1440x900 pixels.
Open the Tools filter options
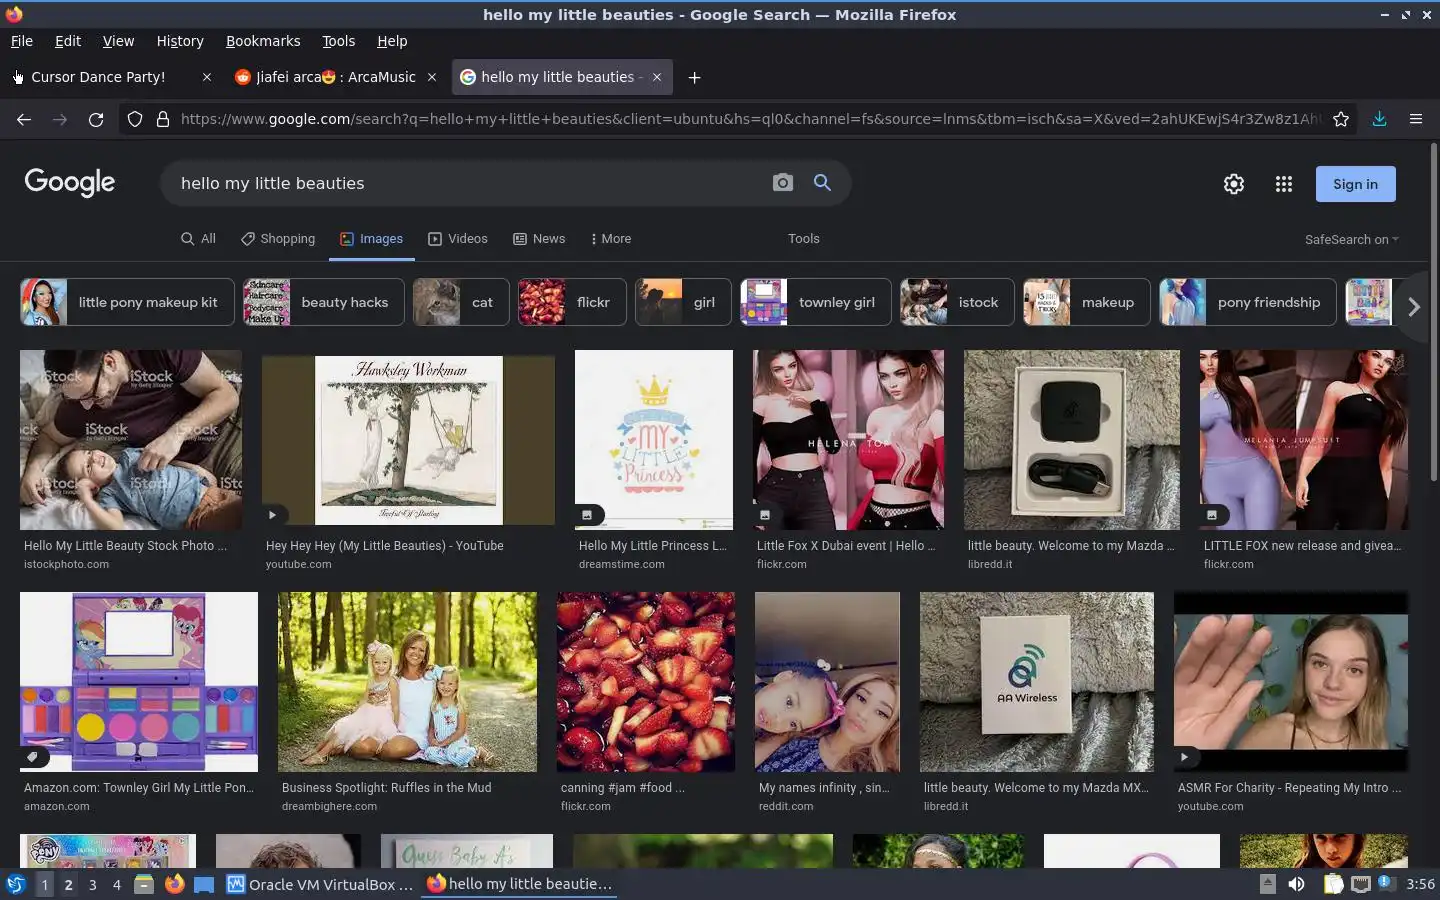[x=803, y=239]
